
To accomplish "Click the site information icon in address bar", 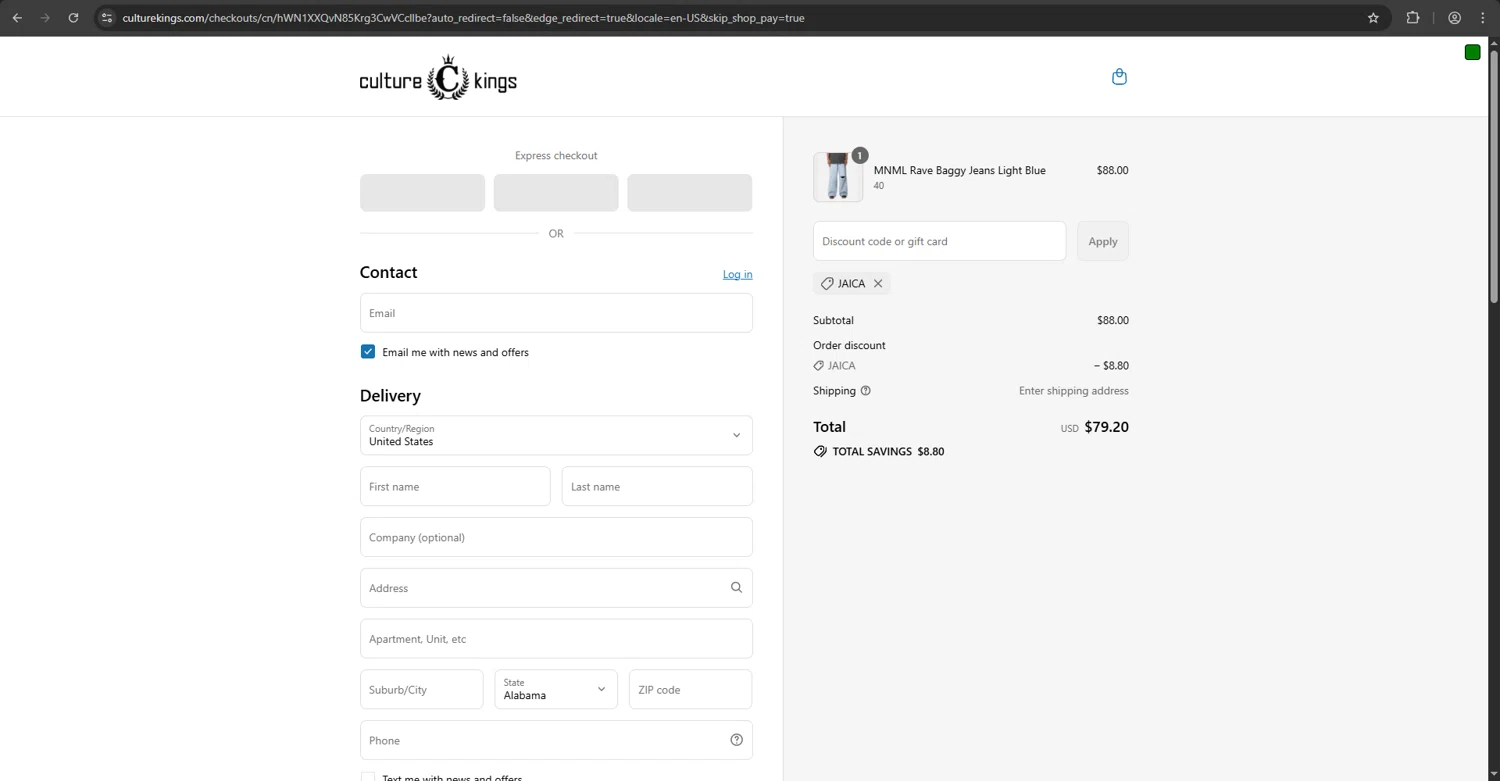I will [107, 18].
